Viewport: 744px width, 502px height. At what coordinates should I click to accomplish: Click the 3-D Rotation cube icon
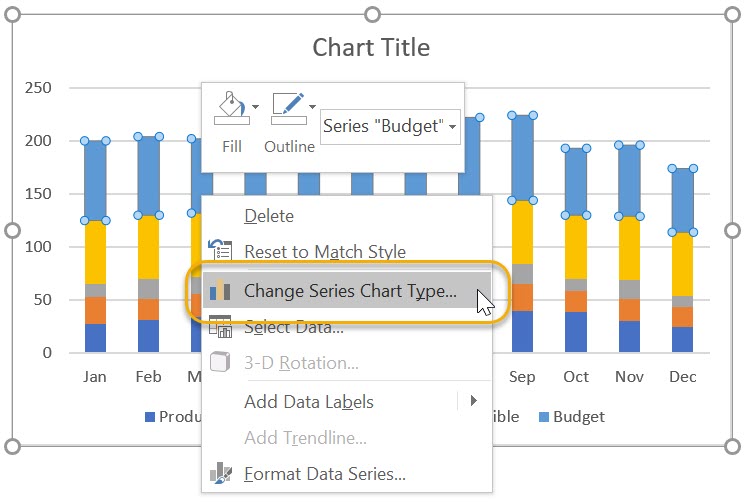(220, 362)
